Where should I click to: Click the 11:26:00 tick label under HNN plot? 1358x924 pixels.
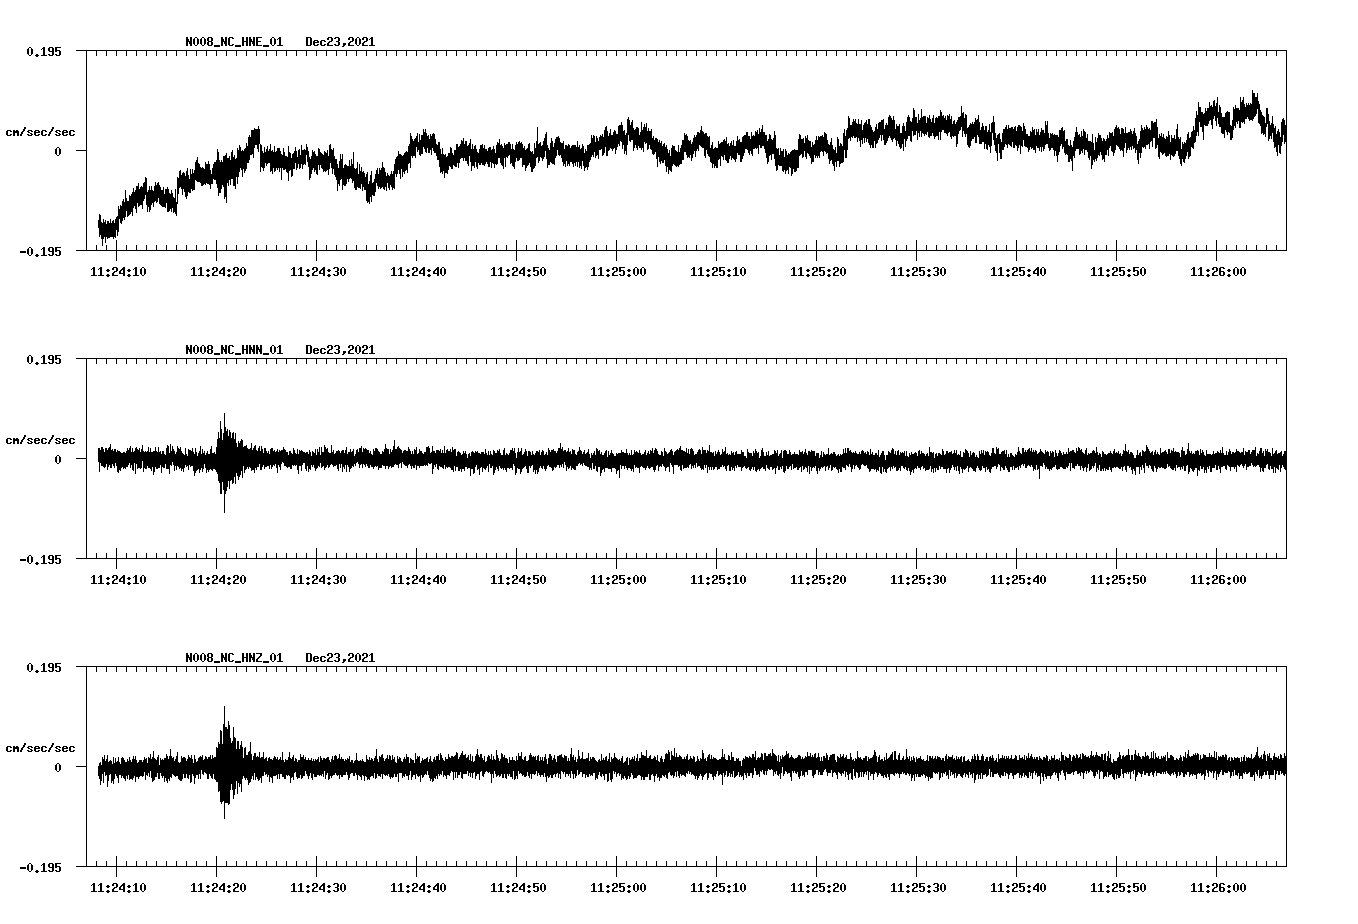[1218, 579]
